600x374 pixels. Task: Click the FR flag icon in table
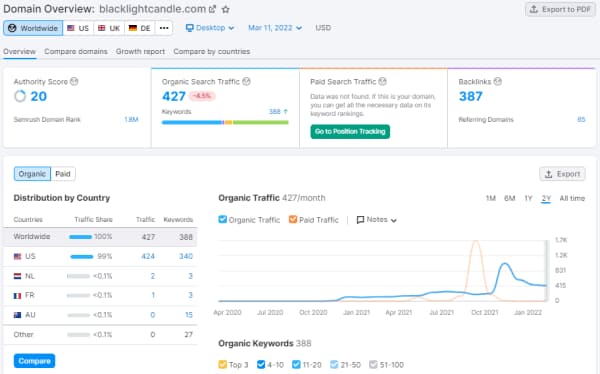[18, 296]
